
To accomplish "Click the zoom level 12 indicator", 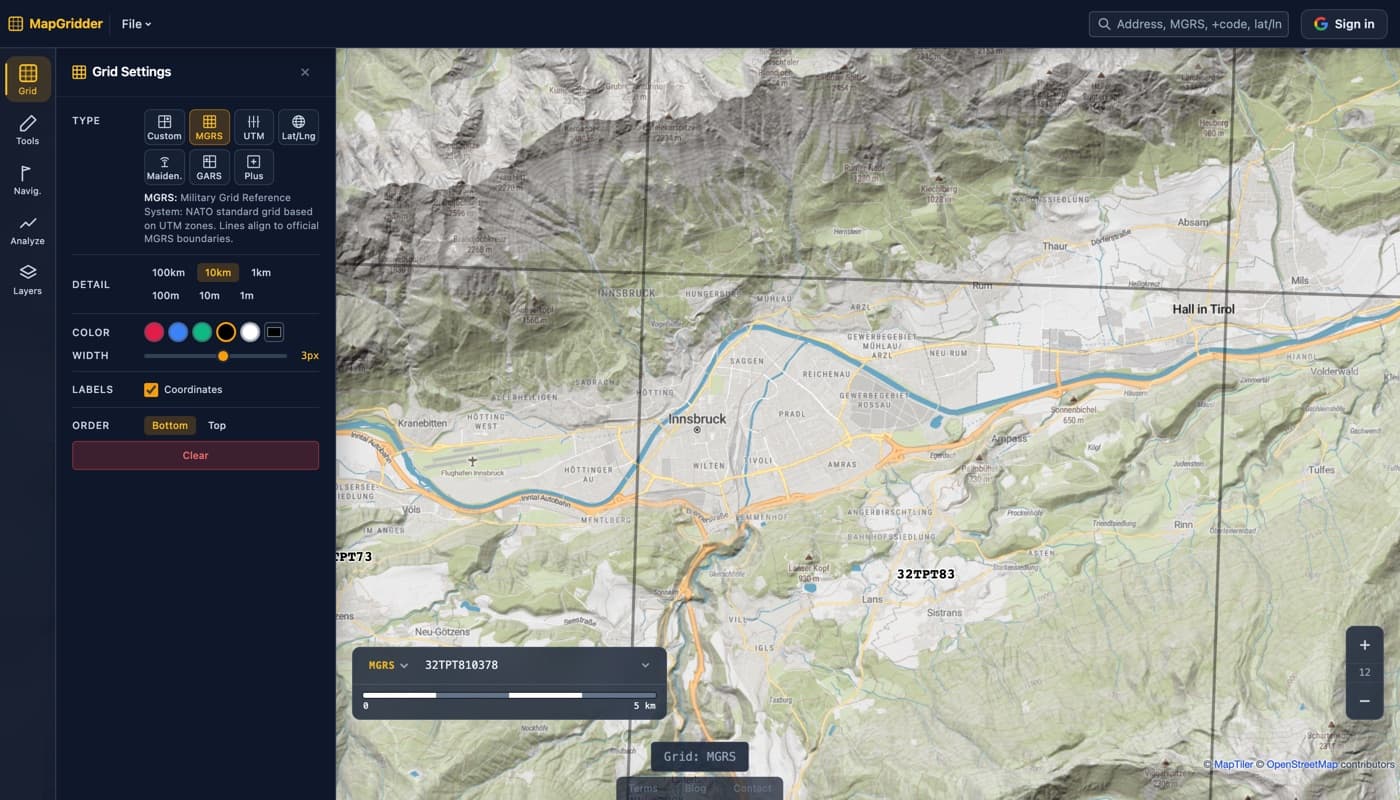I will tap(1365, 673).
